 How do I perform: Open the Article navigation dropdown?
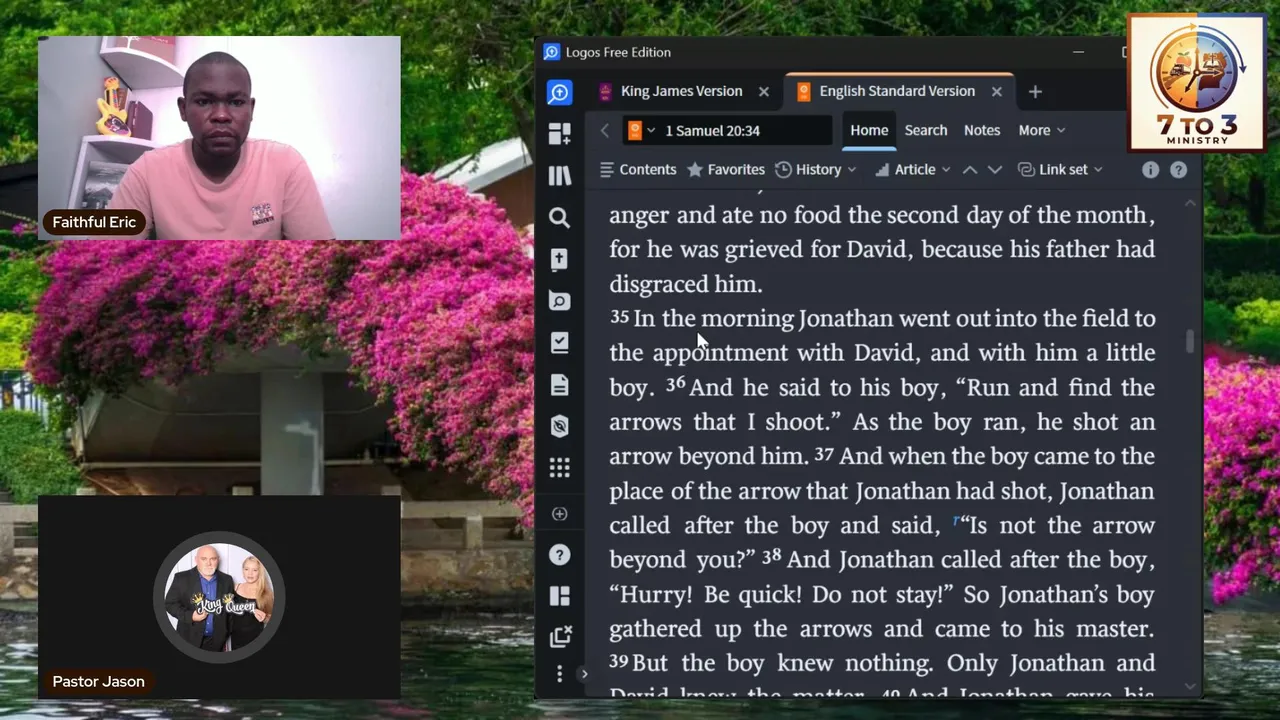(912, 170)
